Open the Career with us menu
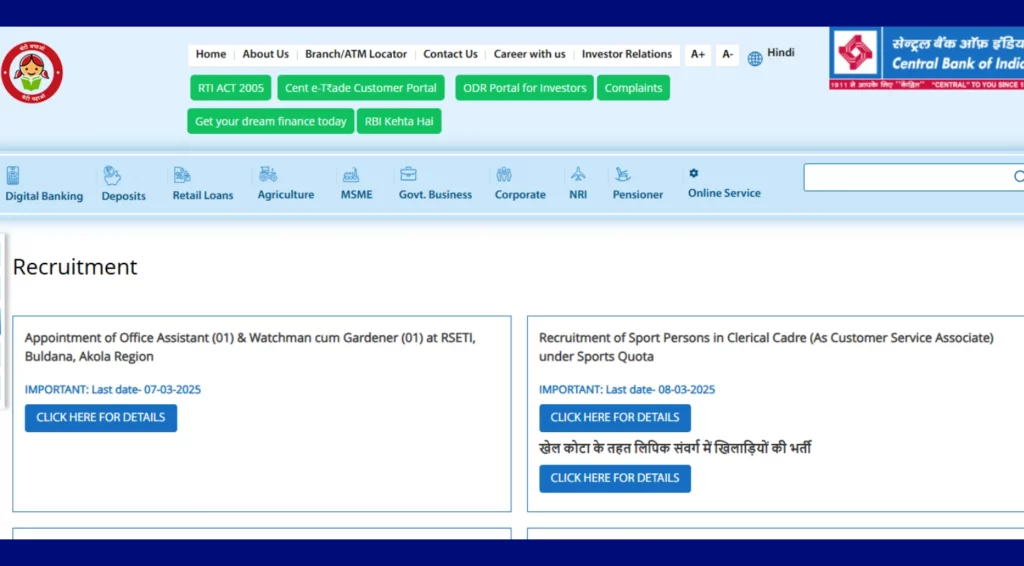 [529, 54]
